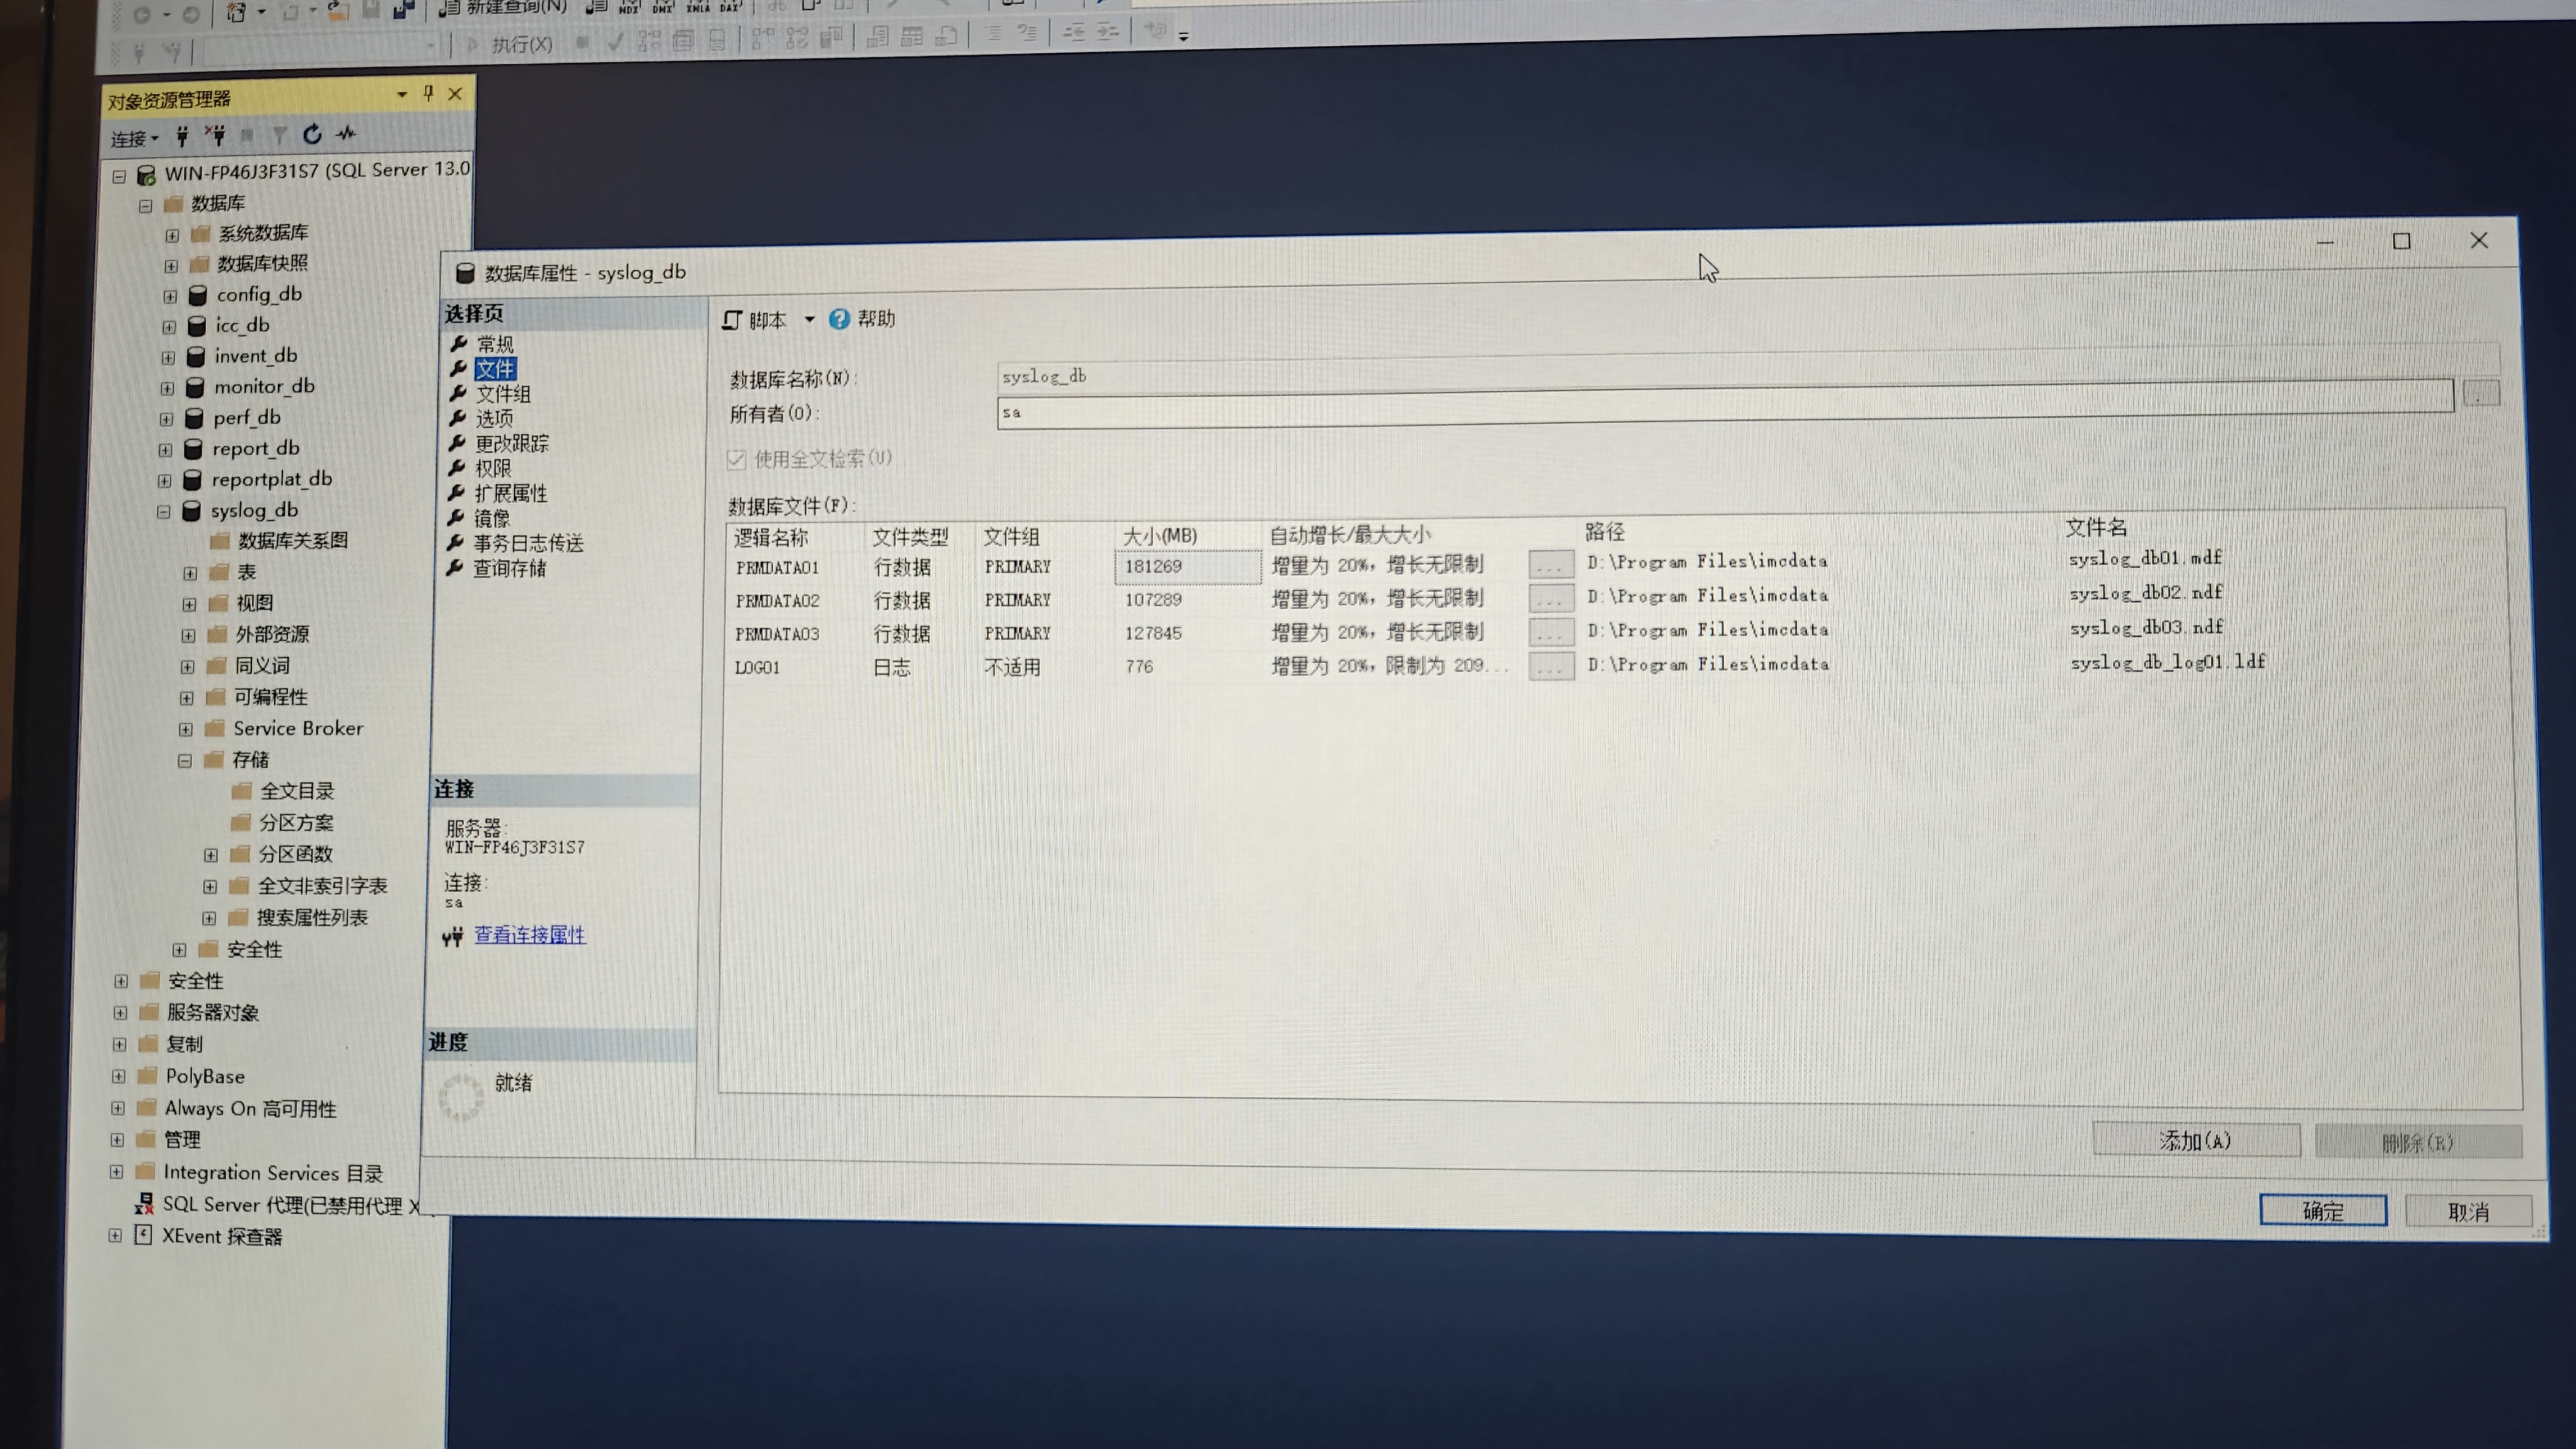Expand the 表 (Tables) folder
2576x1449 pixels.
(x=189, y=573)
